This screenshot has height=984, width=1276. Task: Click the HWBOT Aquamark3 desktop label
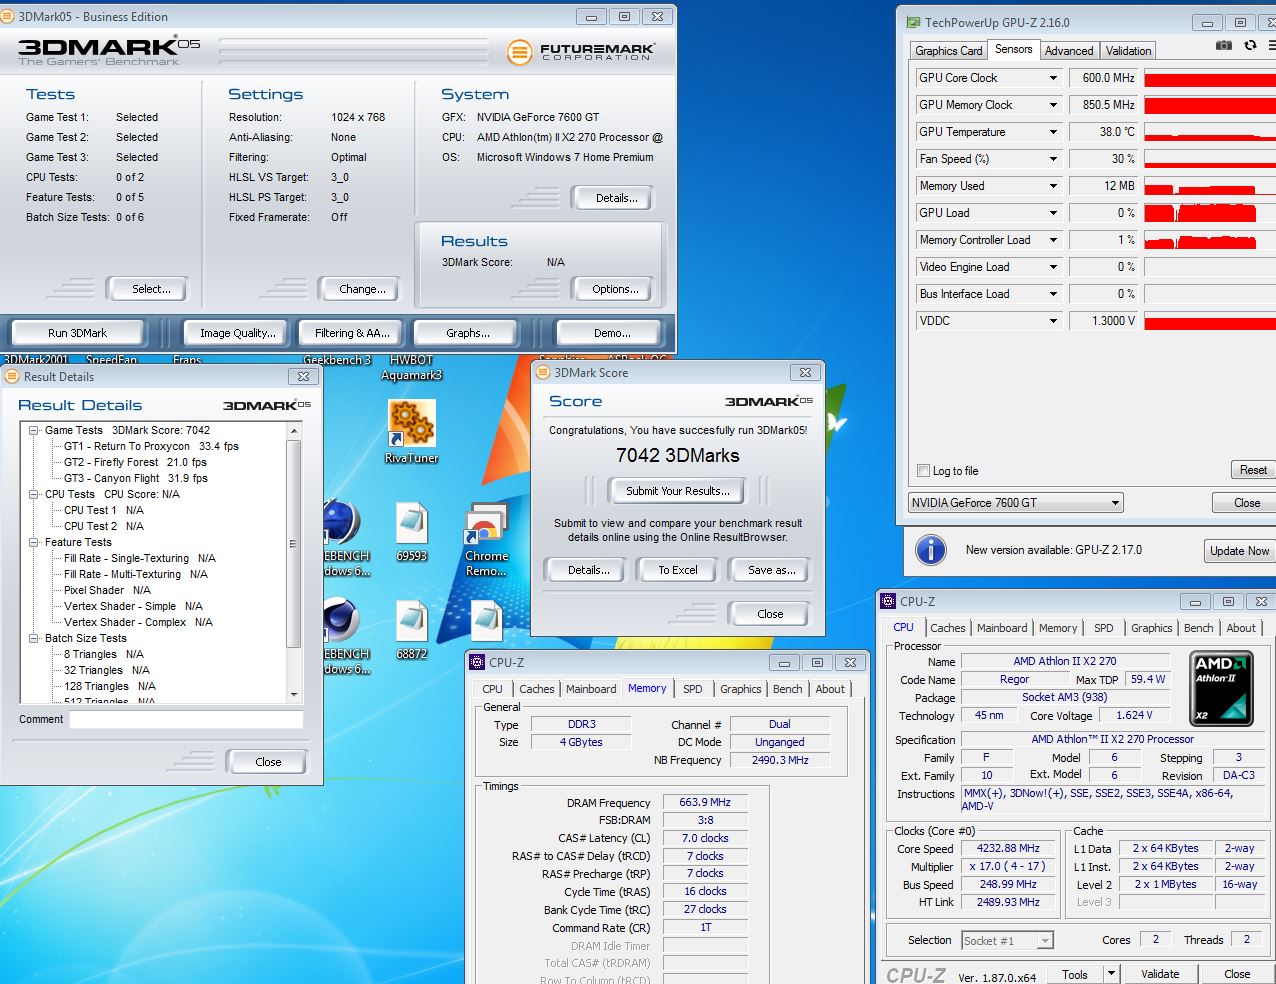coord(411,368)
